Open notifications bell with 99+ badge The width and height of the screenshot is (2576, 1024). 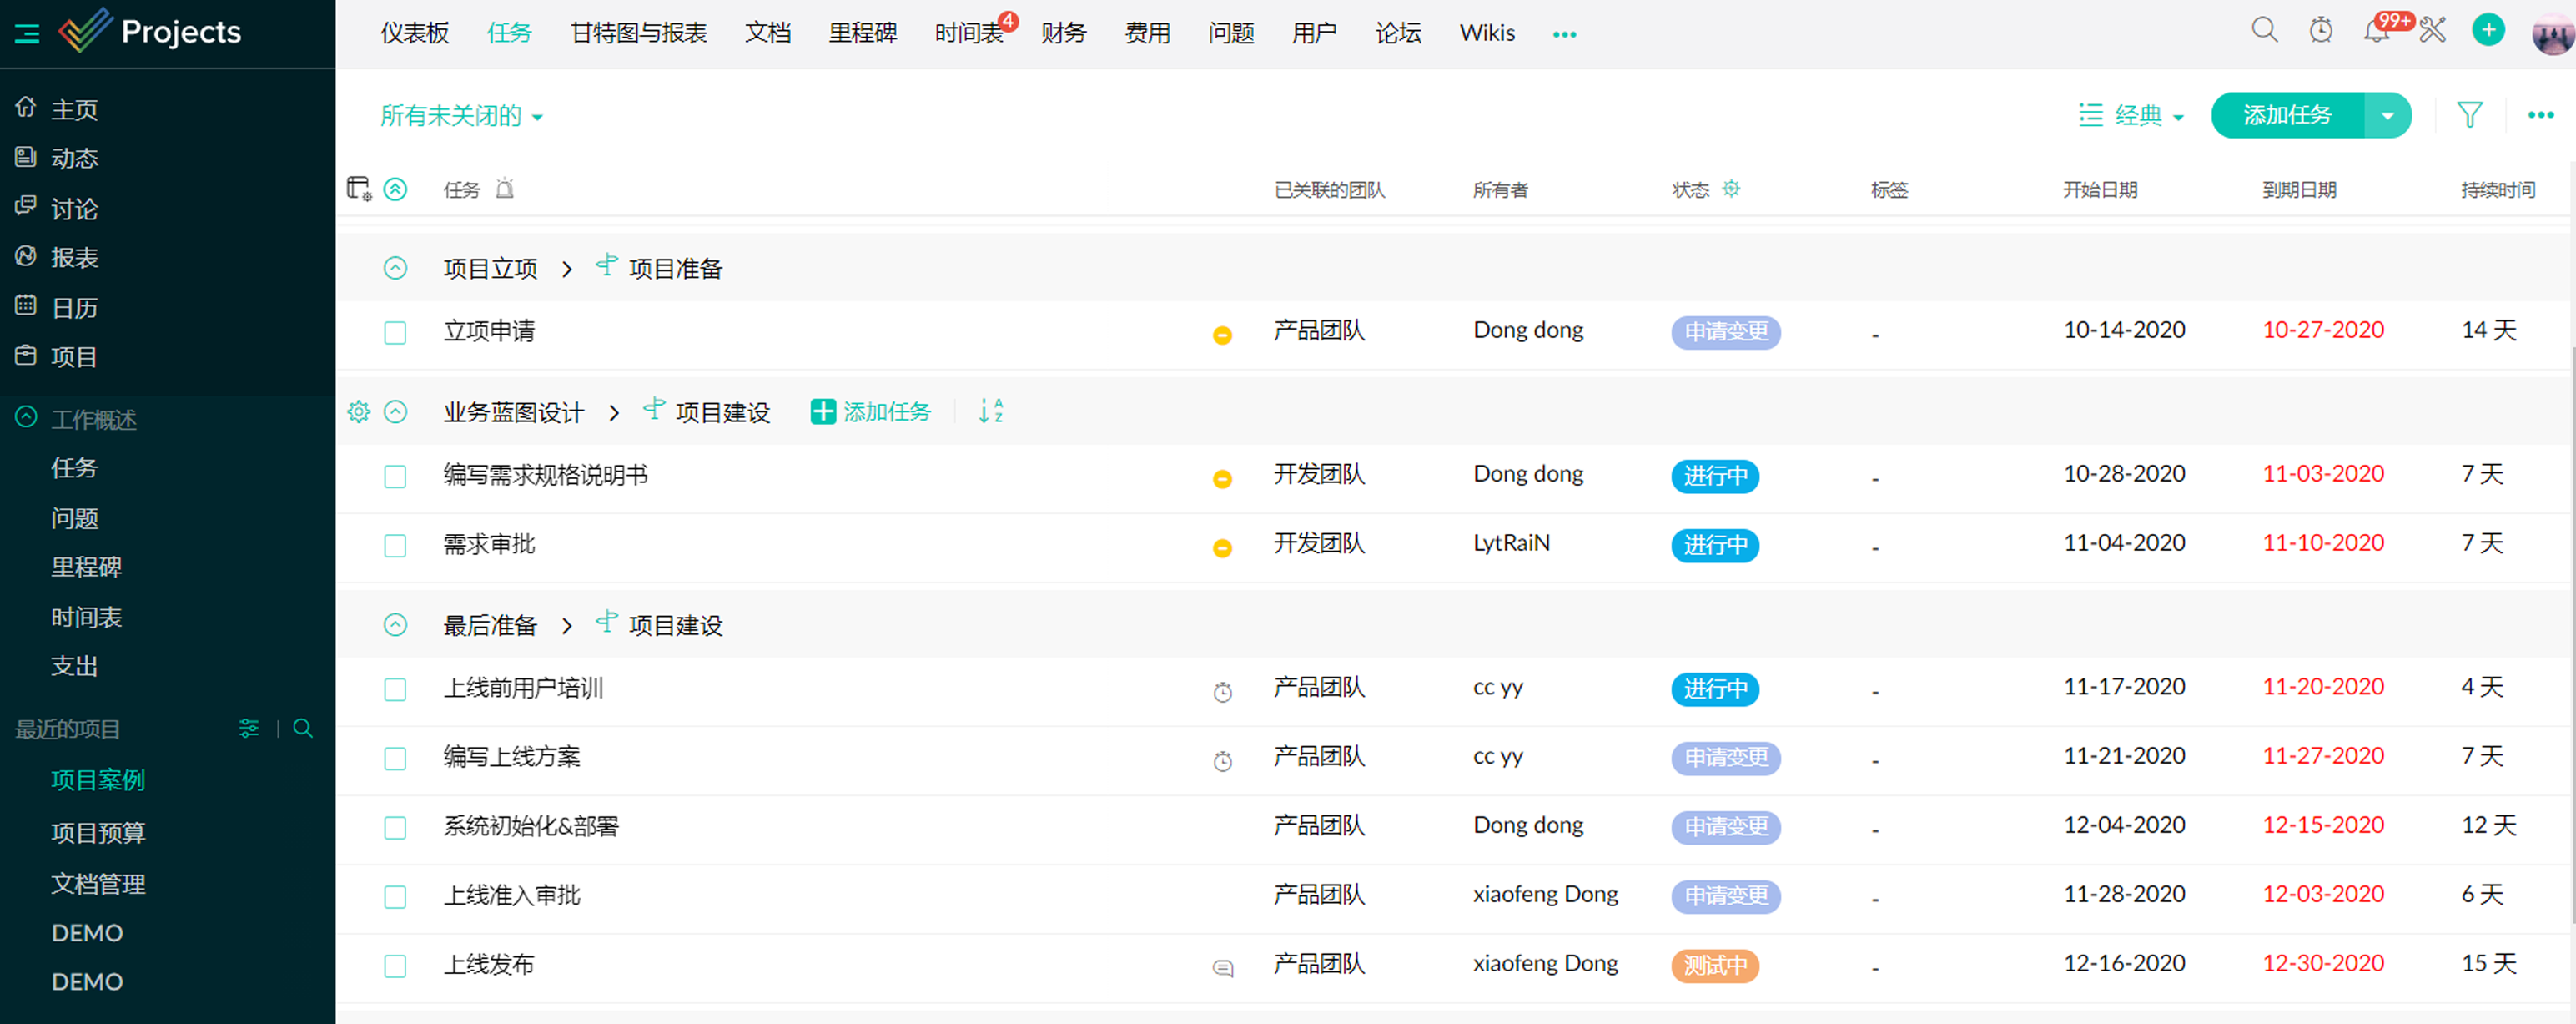(x=2376, y=32)
